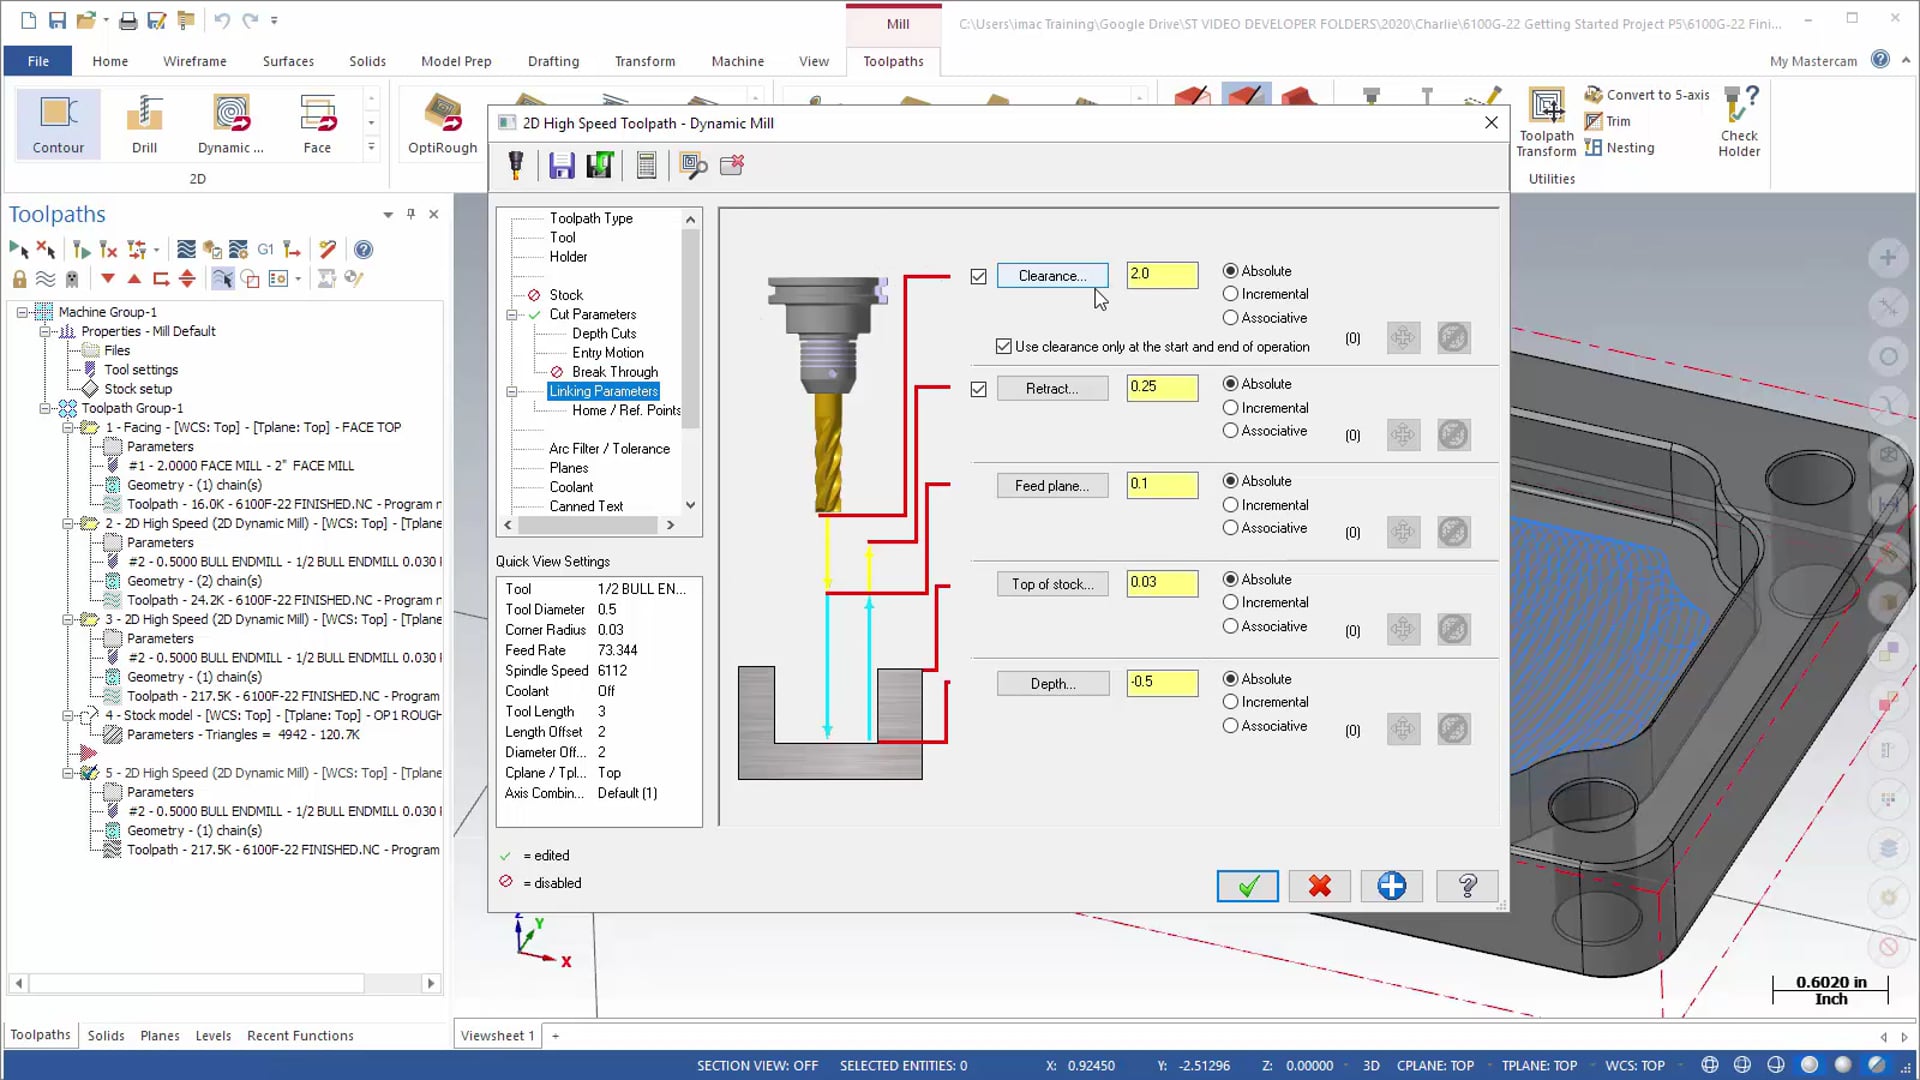The image size is (1920, 1080).
Task: Click the Feed plane value field 0.1
Action: 1162,485
